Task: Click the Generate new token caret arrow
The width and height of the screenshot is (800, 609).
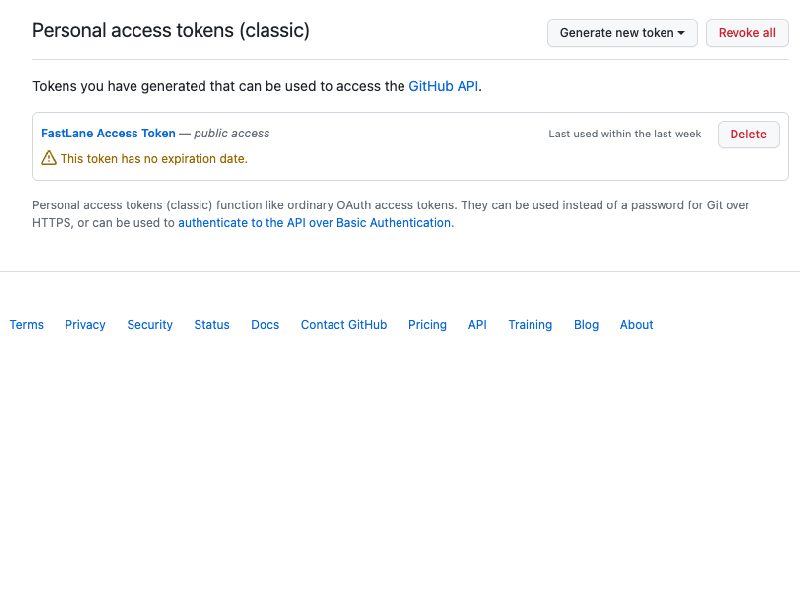Action: tap(681, 33)
